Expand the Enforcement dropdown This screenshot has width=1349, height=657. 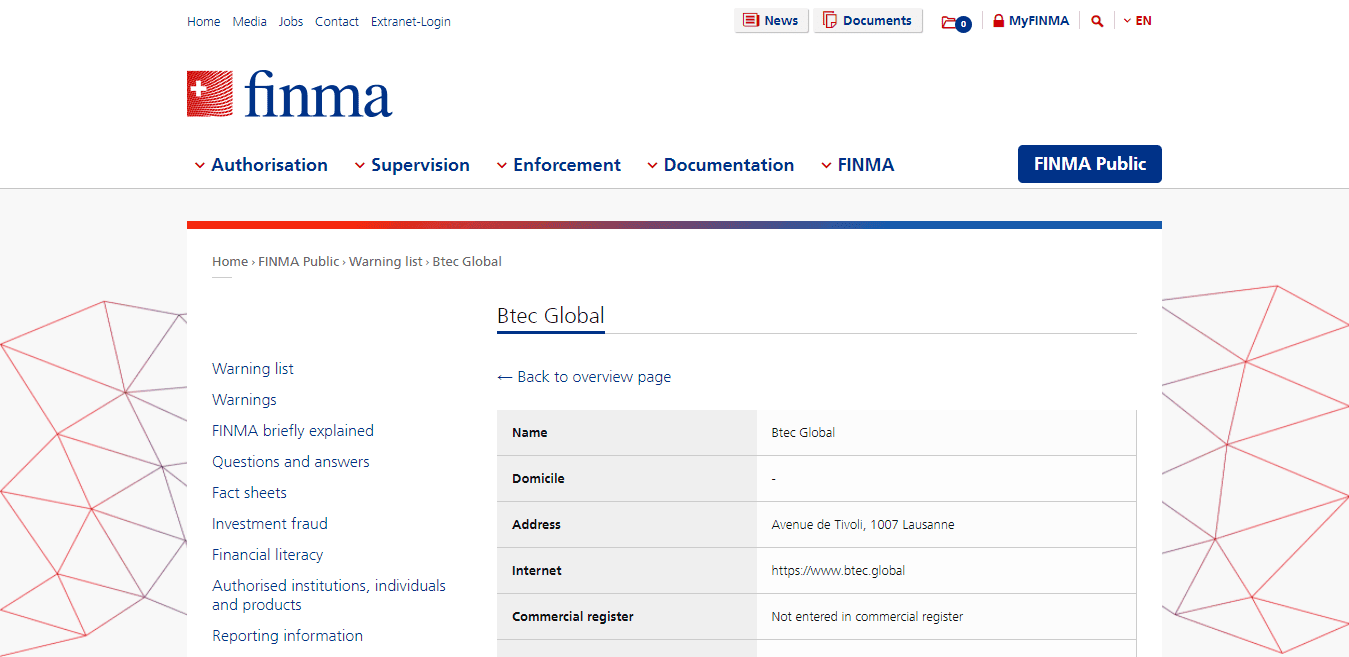tap(559, 165)
